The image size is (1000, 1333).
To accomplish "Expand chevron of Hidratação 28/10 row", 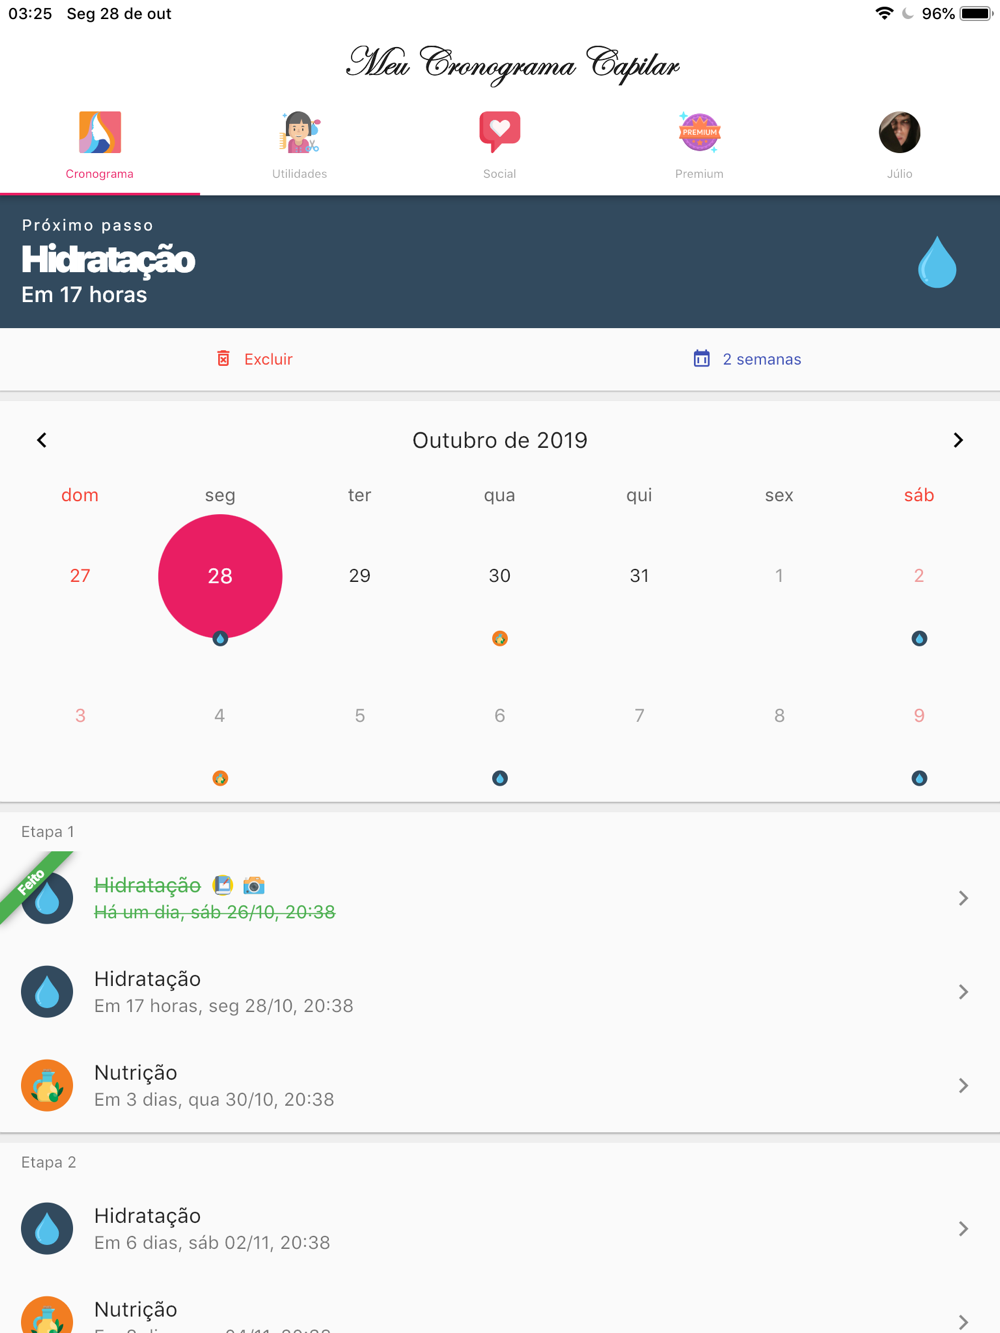I will coord(963,992).
